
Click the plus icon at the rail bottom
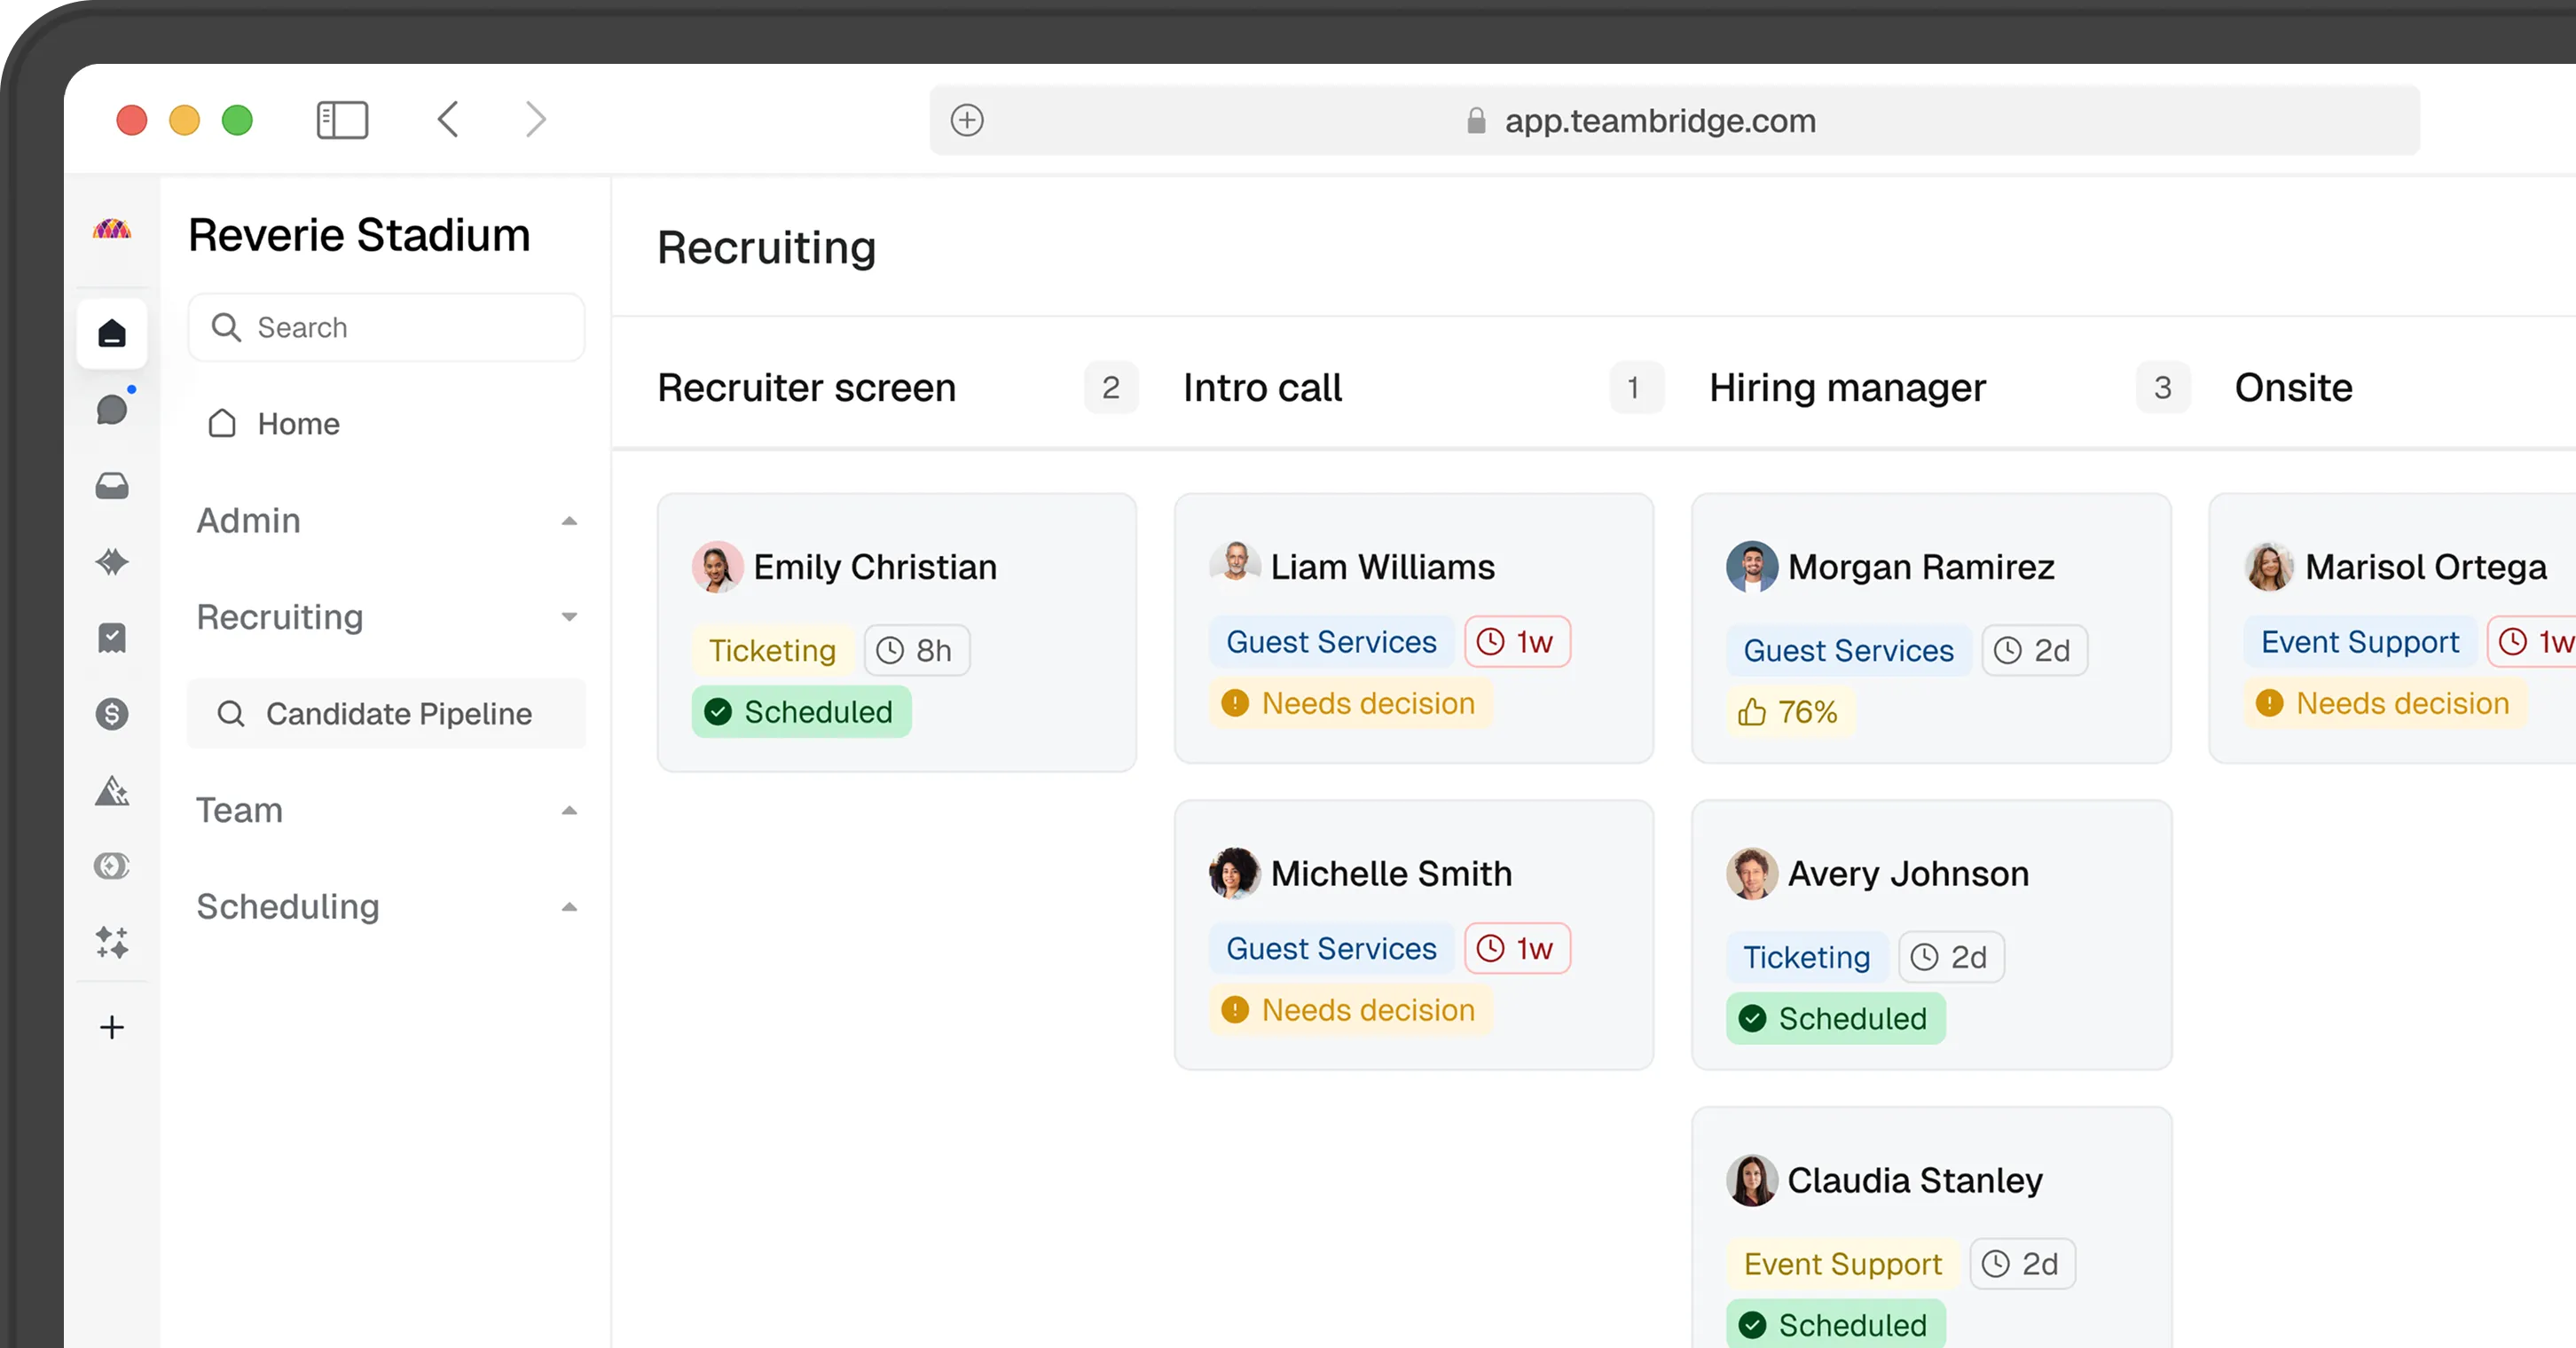[x=112, y=1027]
